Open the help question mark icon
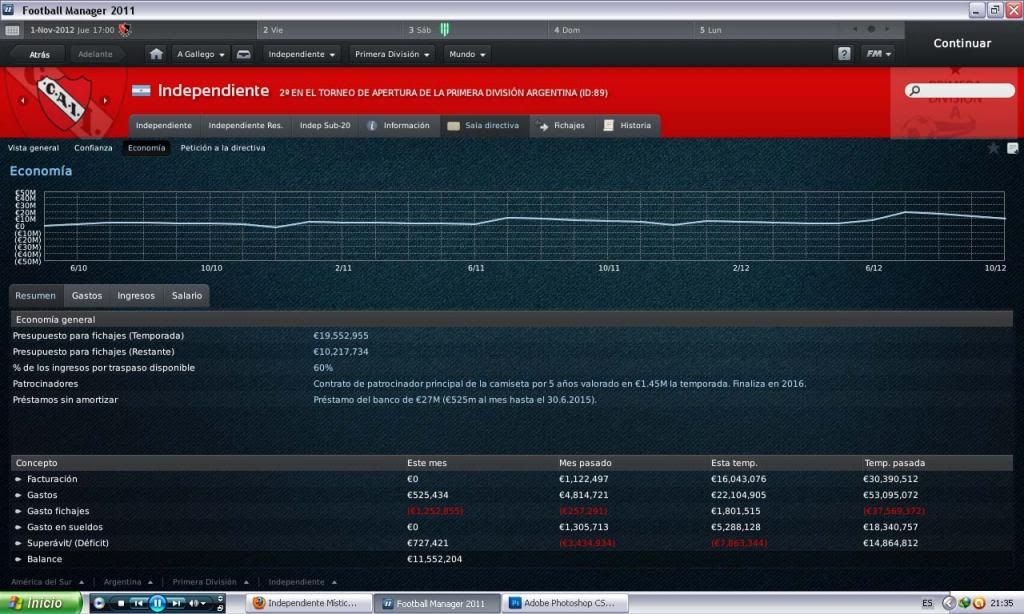The image size is (1024, 614). (x=844, y=54)
